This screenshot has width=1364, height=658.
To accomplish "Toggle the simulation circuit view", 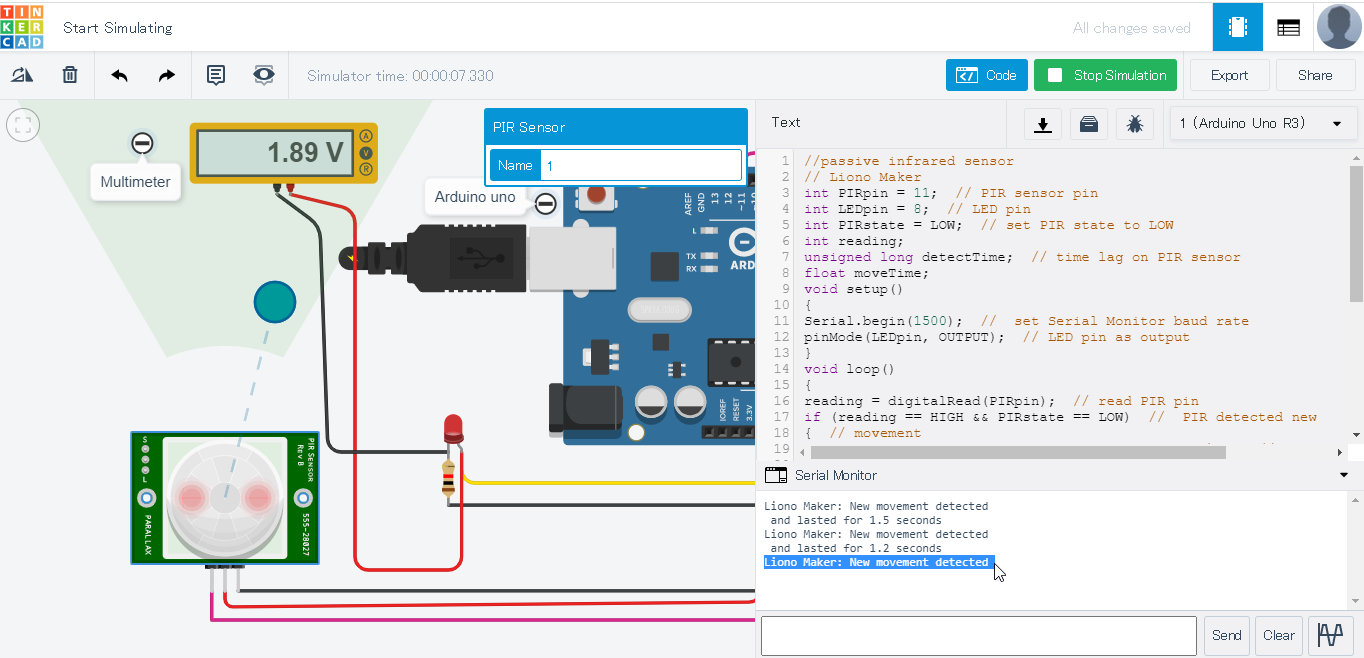I will tap(1237, 26).
